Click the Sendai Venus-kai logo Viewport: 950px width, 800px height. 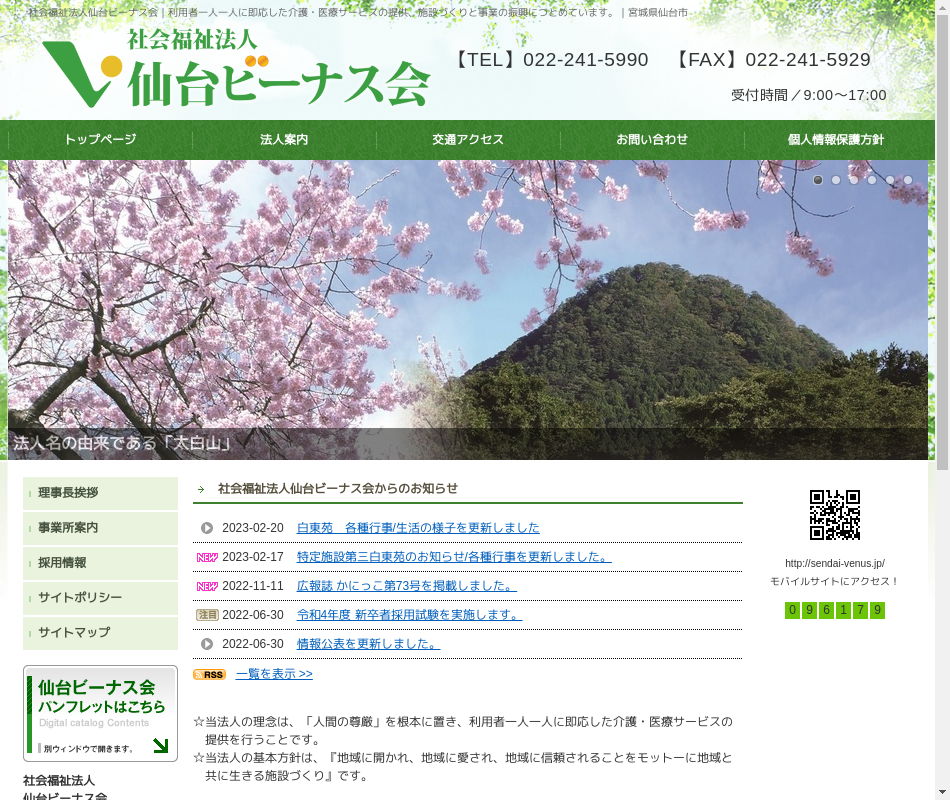pos(236,69)
